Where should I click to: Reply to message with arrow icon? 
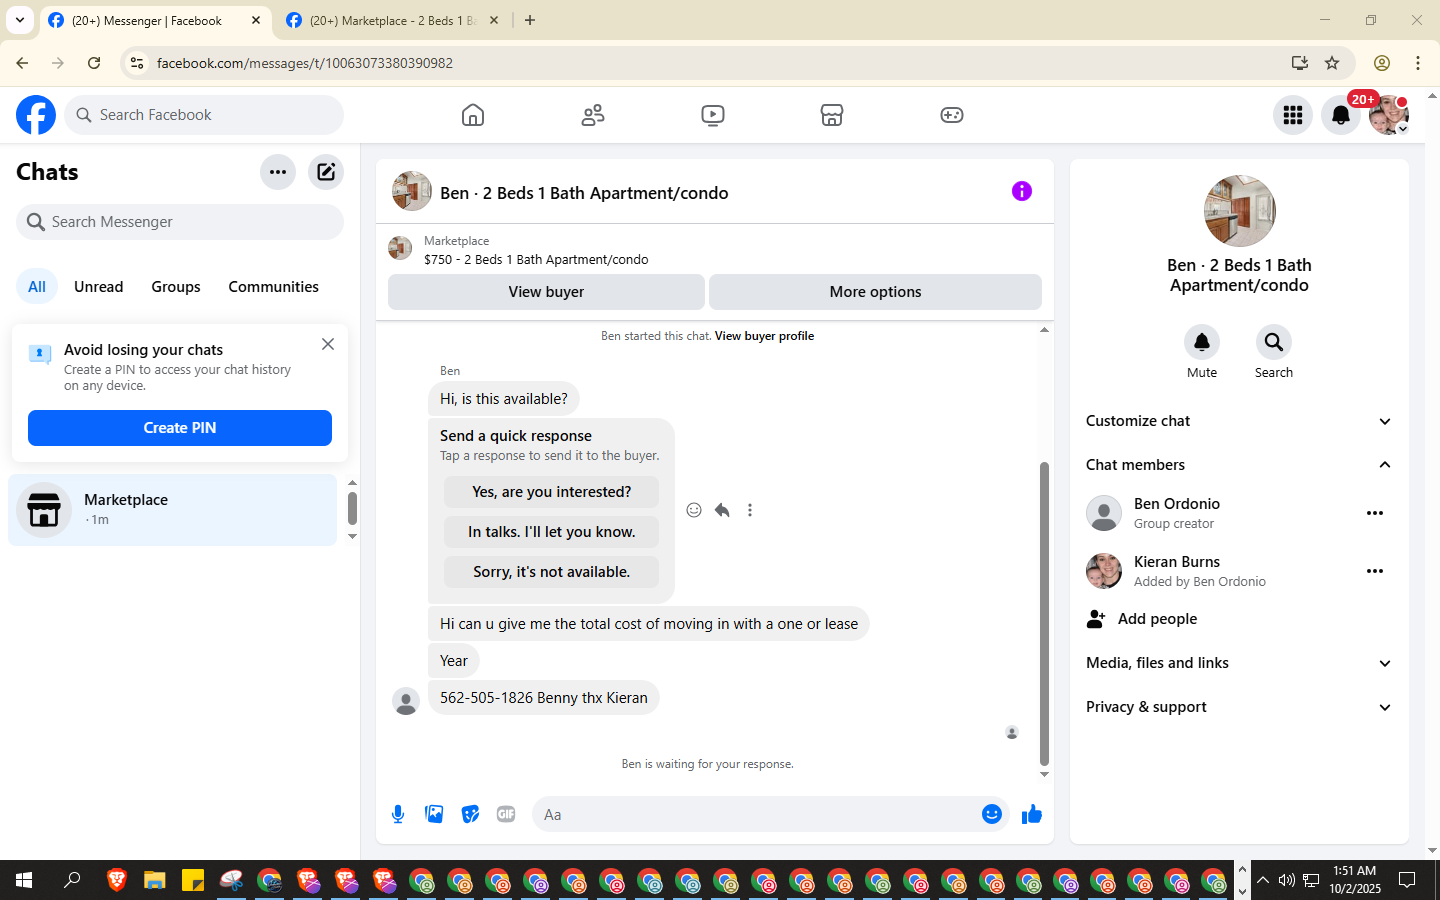[x=722, y=510]
